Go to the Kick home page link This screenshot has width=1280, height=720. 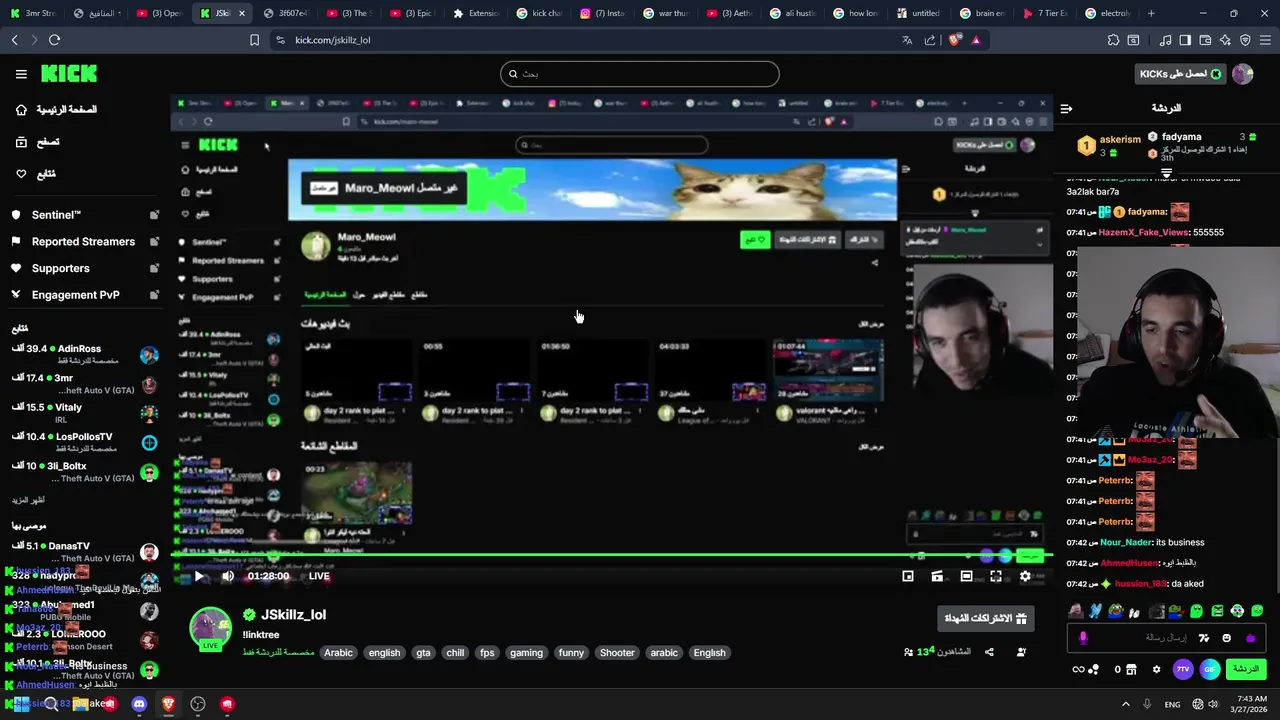57,109
